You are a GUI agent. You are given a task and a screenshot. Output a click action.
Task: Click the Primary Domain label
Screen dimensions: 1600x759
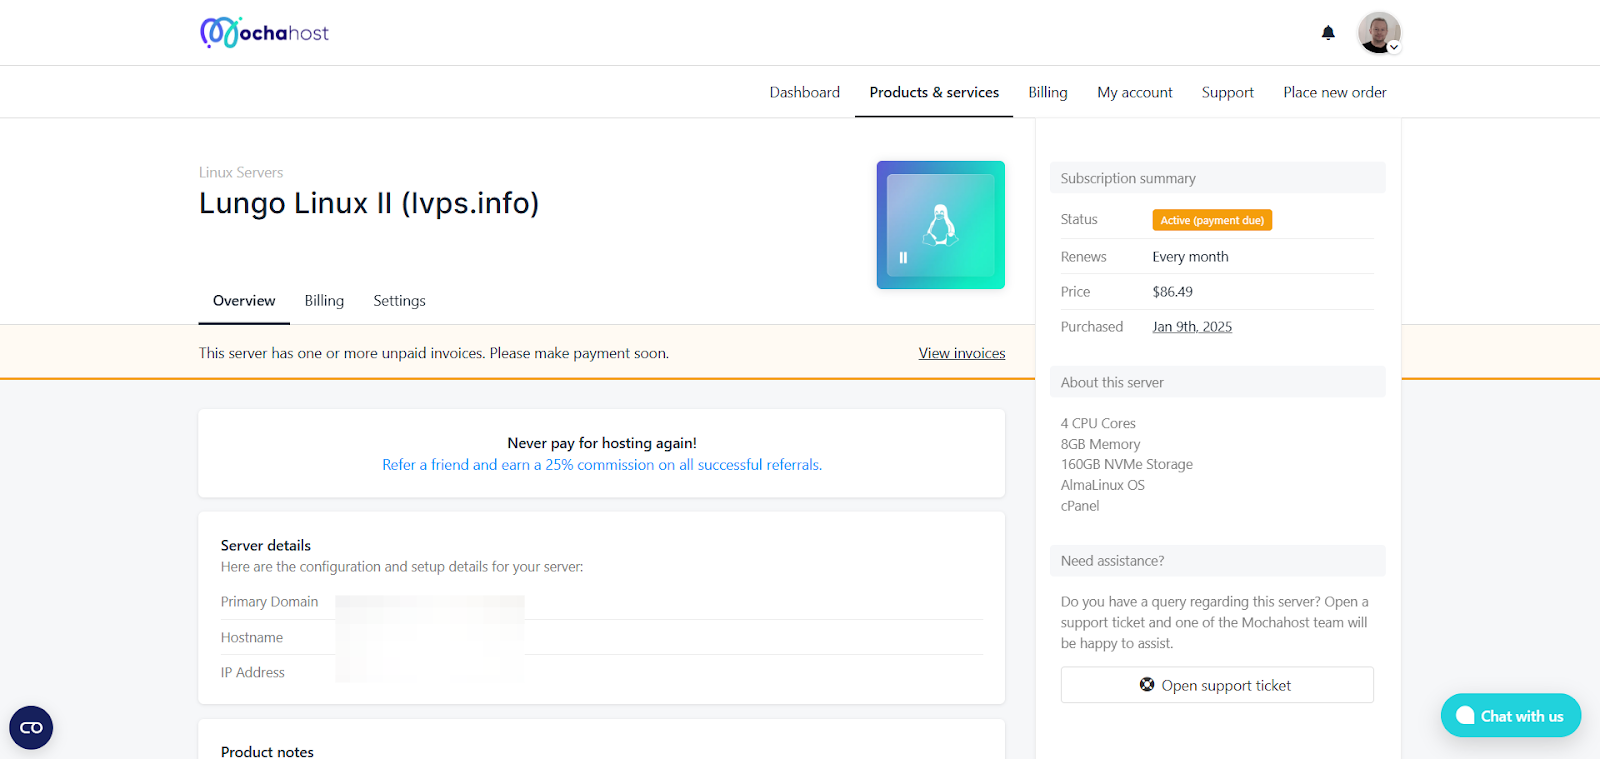point(269,602)
